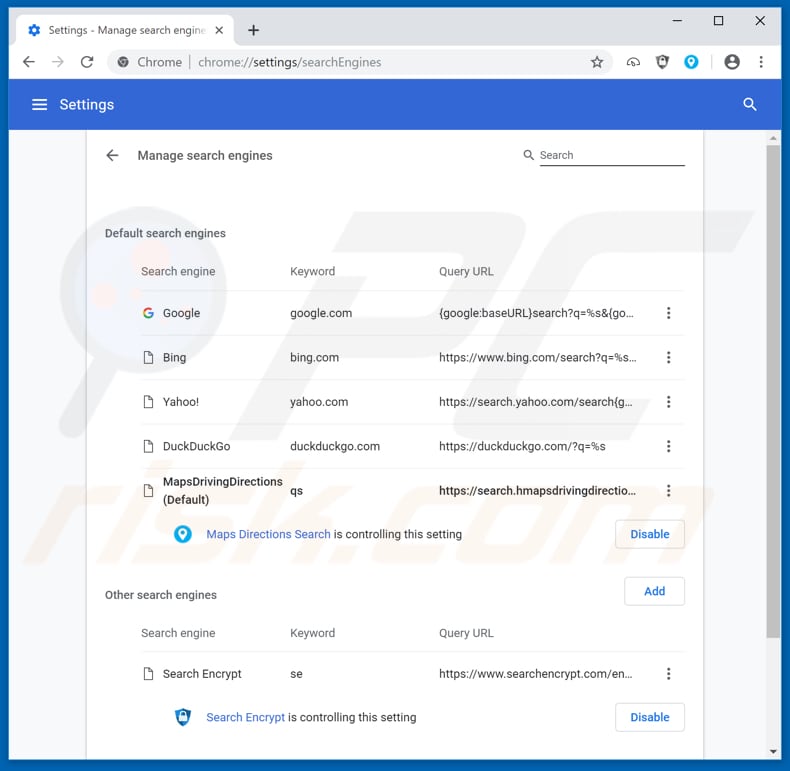Click the Maps Directions pin icon beside controlling notice
Image resolution: width=790 pixels, height=771 pixels.
[x=182, y=534]
